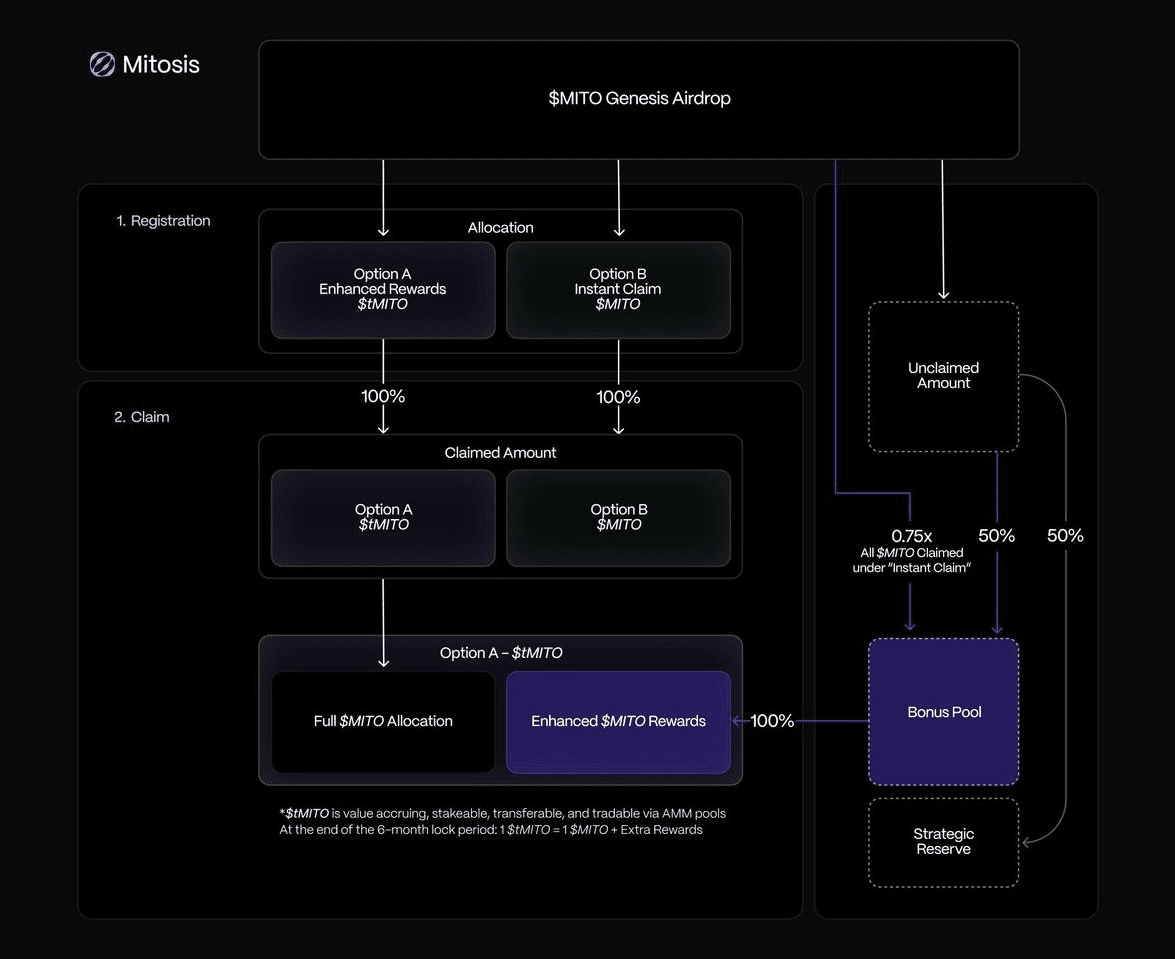Click the '*$tMITO is value accruing' footnote line
This screenshot has height=959, width=1175.
tap(502, 813)
